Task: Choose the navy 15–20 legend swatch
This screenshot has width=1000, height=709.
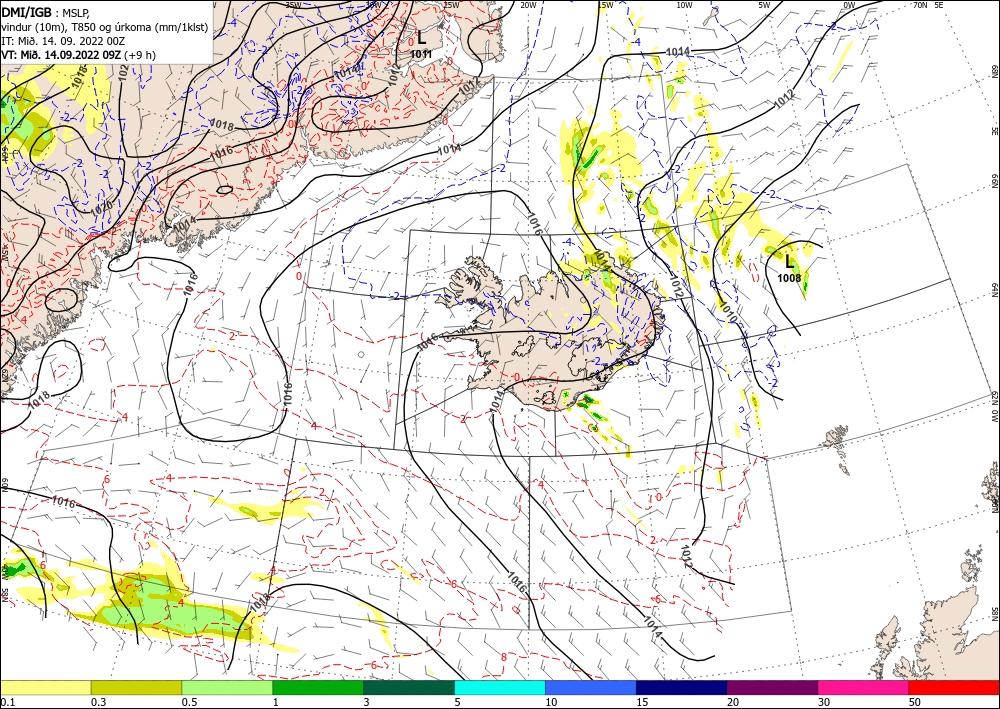Action: pos(682,687)
